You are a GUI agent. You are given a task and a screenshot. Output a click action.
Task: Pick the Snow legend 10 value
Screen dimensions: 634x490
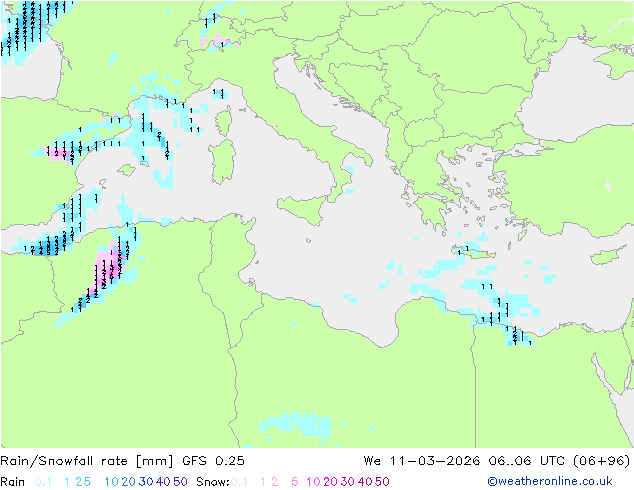pyautogui.click(x=313, y=482)
